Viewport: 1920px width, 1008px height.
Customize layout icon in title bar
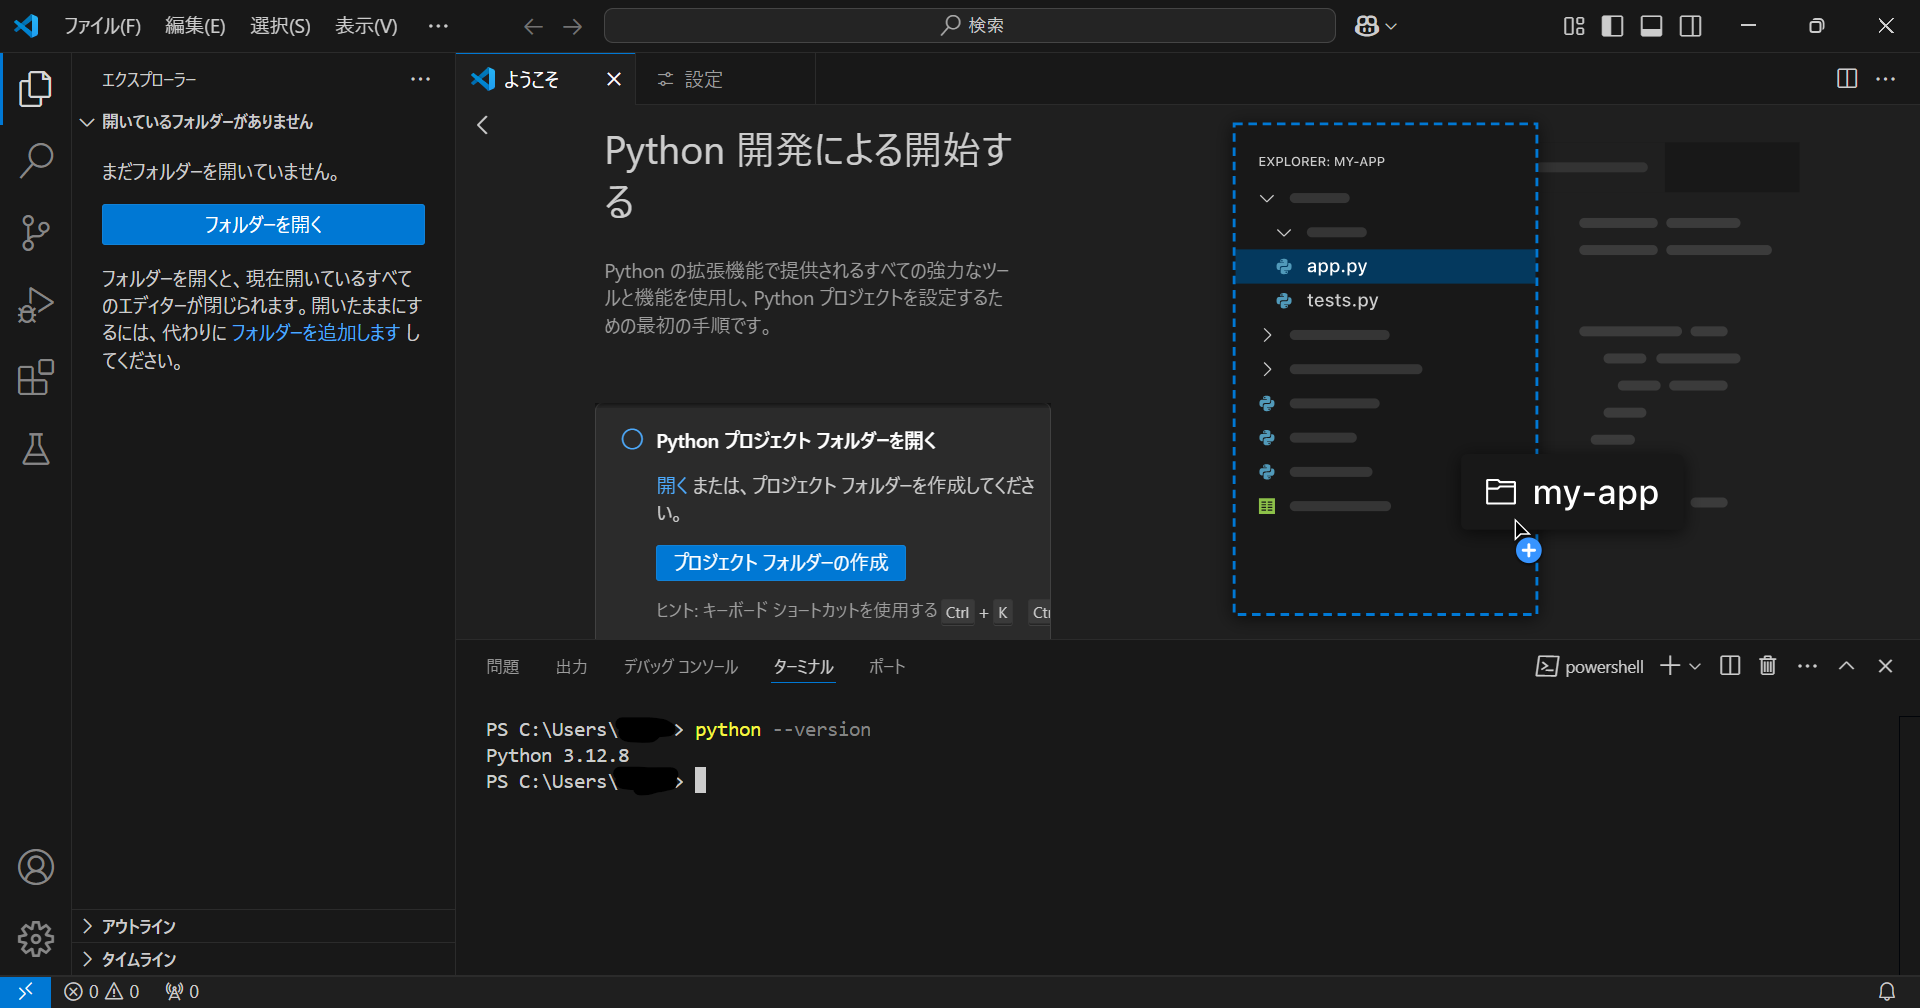[x=1574, y=26]
